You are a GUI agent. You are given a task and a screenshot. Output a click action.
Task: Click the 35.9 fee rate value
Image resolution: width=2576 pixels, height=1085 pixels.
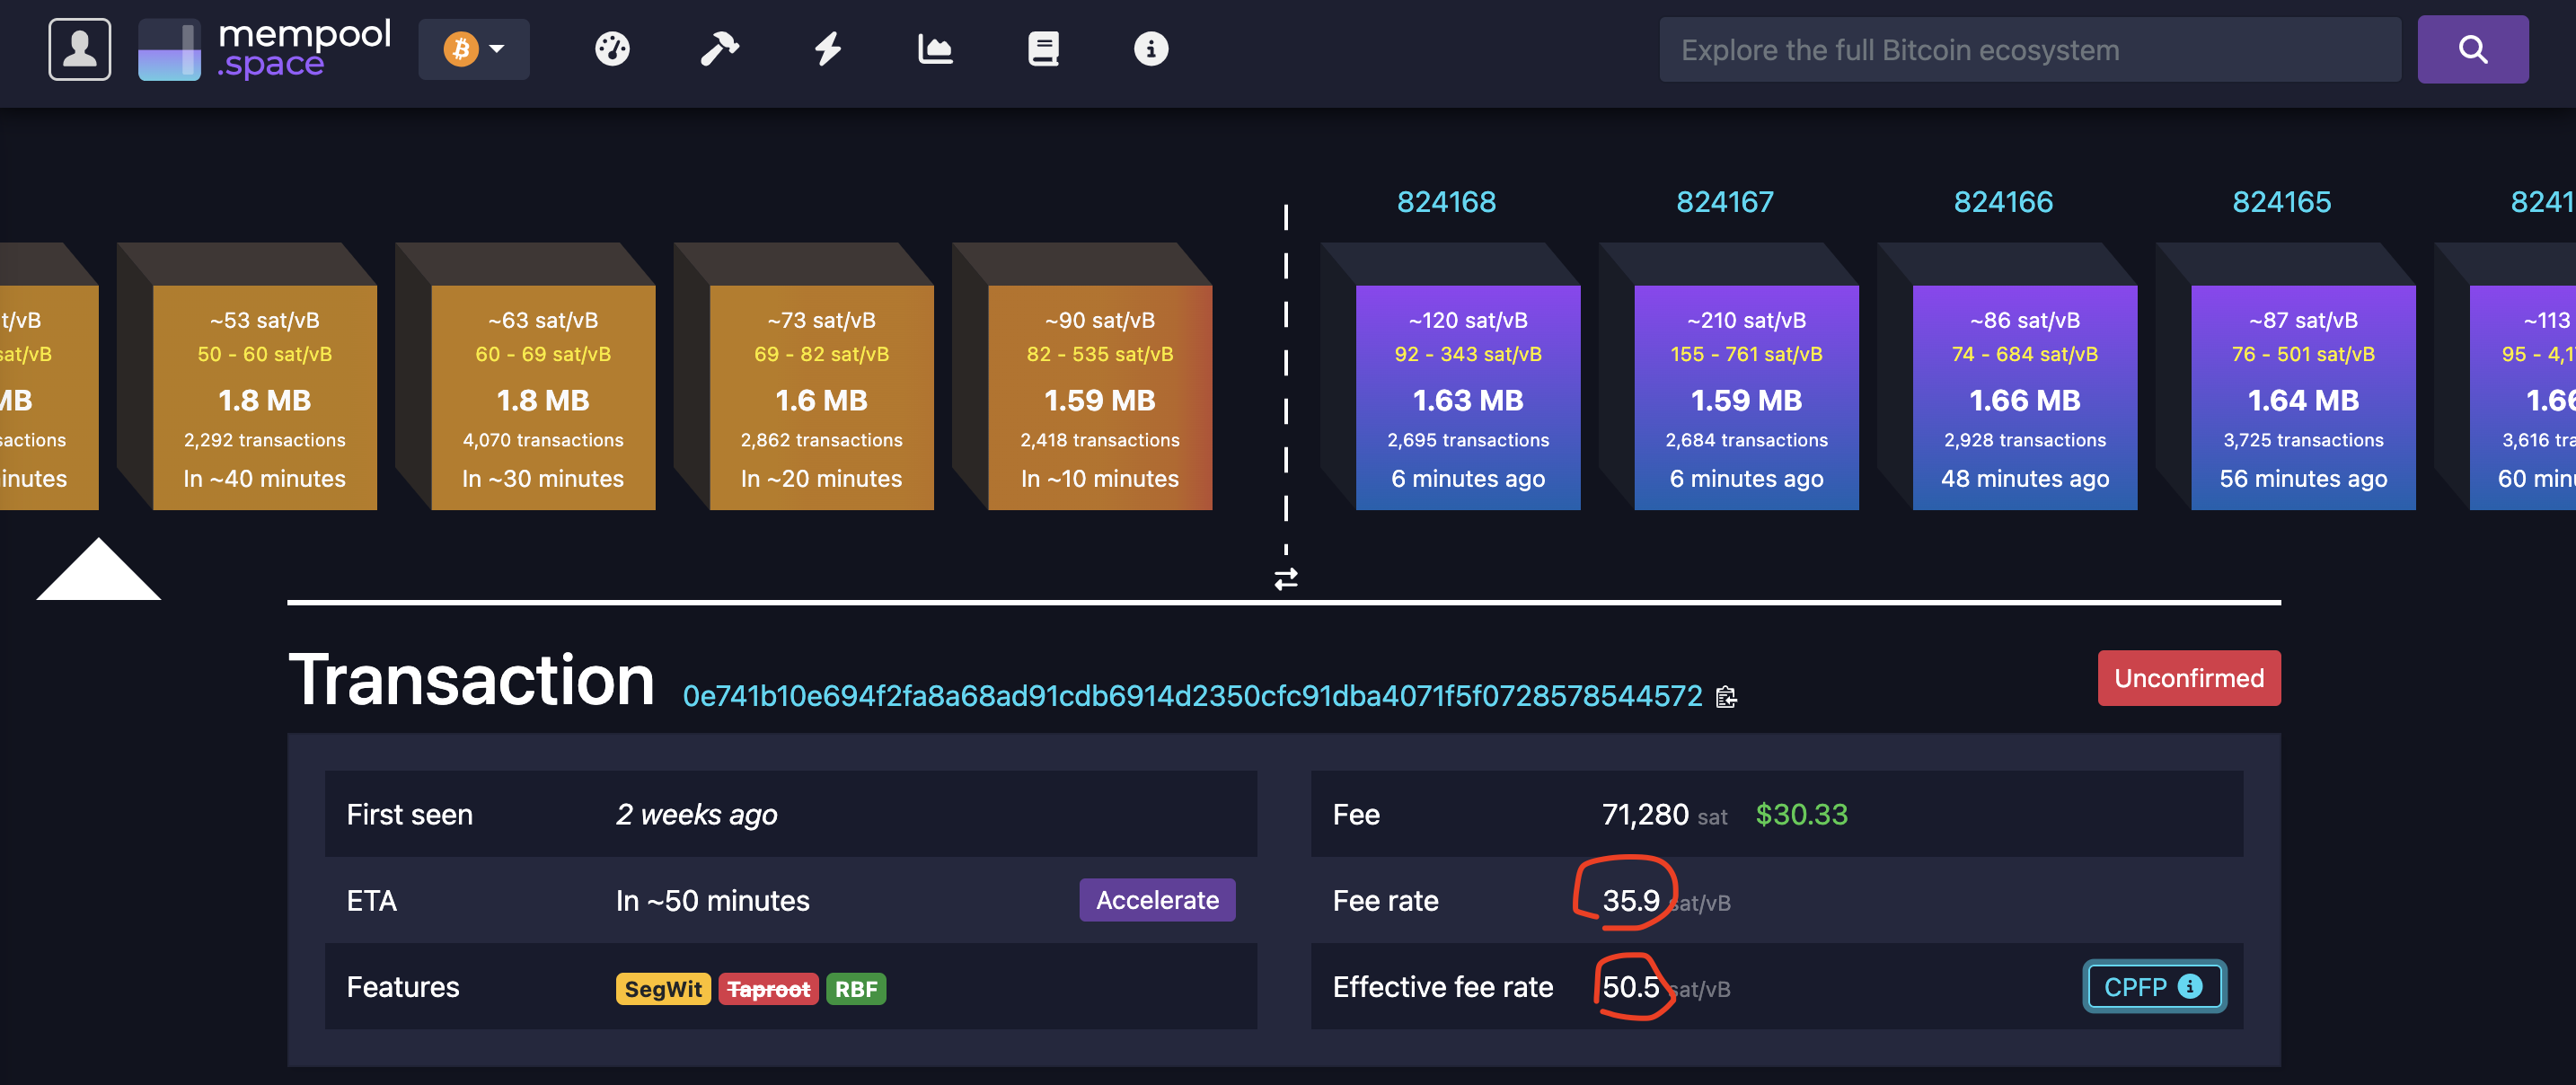pos(1631,901)
